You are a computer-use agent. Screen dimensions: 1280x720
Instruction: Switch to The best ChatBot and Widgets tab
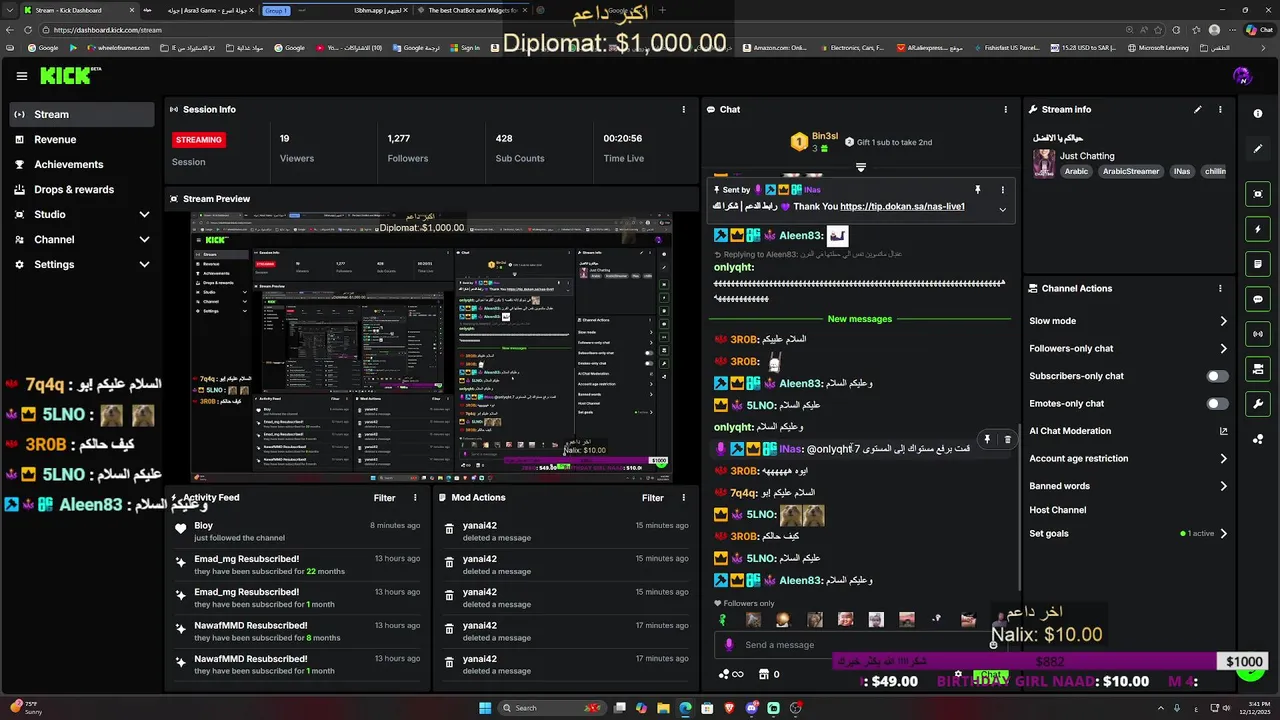471,10
